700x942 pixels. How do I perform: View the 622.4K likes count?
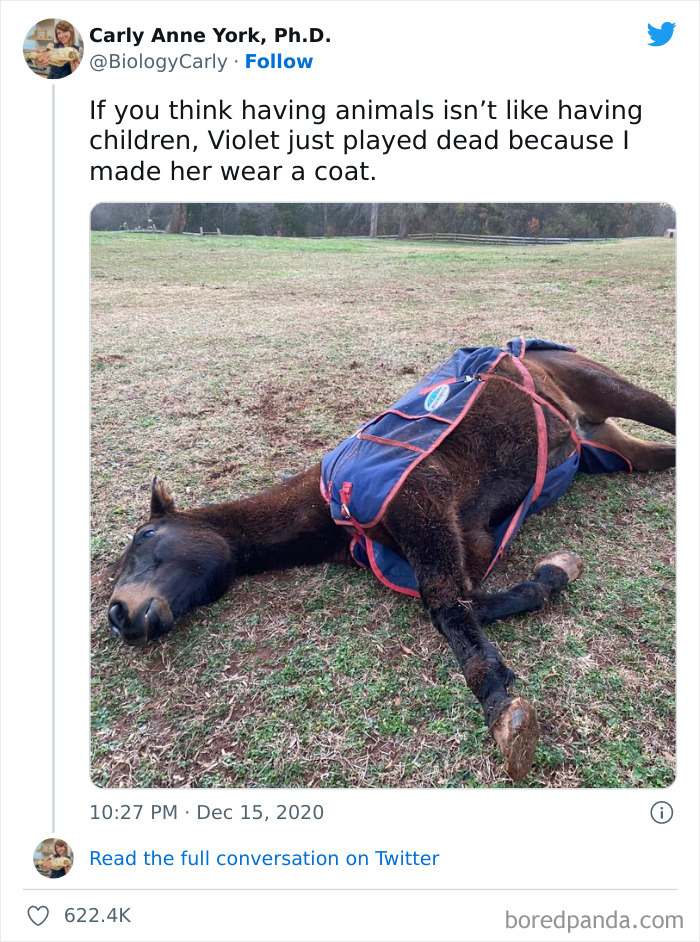tap(97, 915)
